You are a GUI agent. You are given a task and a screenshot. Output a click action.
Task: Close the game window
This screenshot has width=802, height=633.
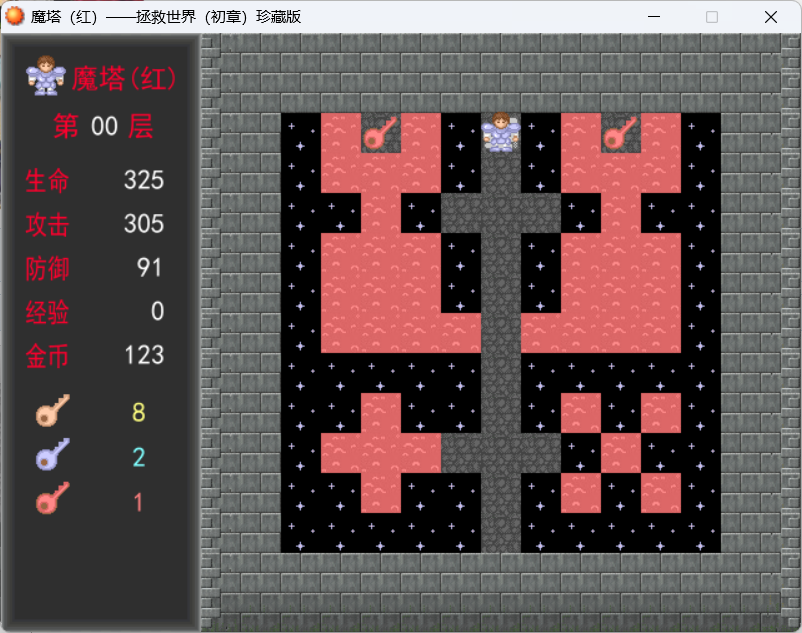pyautogui.click(x=771, y=17)
